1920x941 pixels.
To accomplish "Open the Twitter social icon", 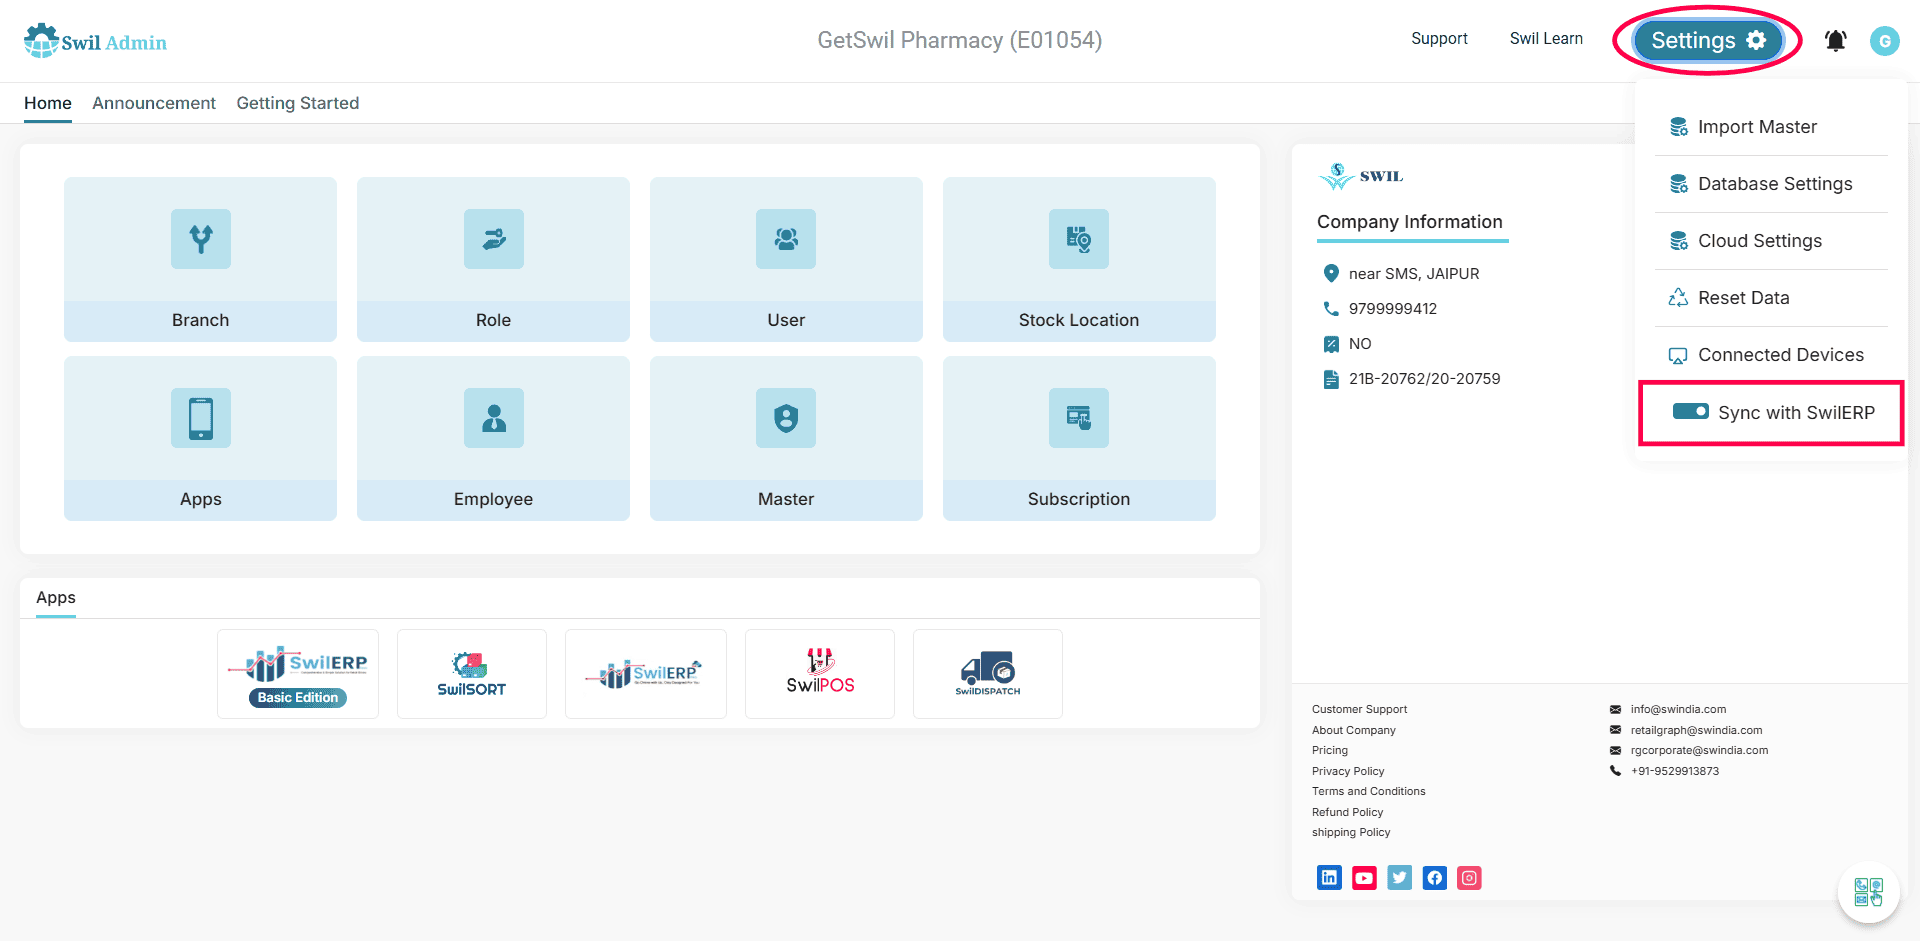I will point(1399,878).
